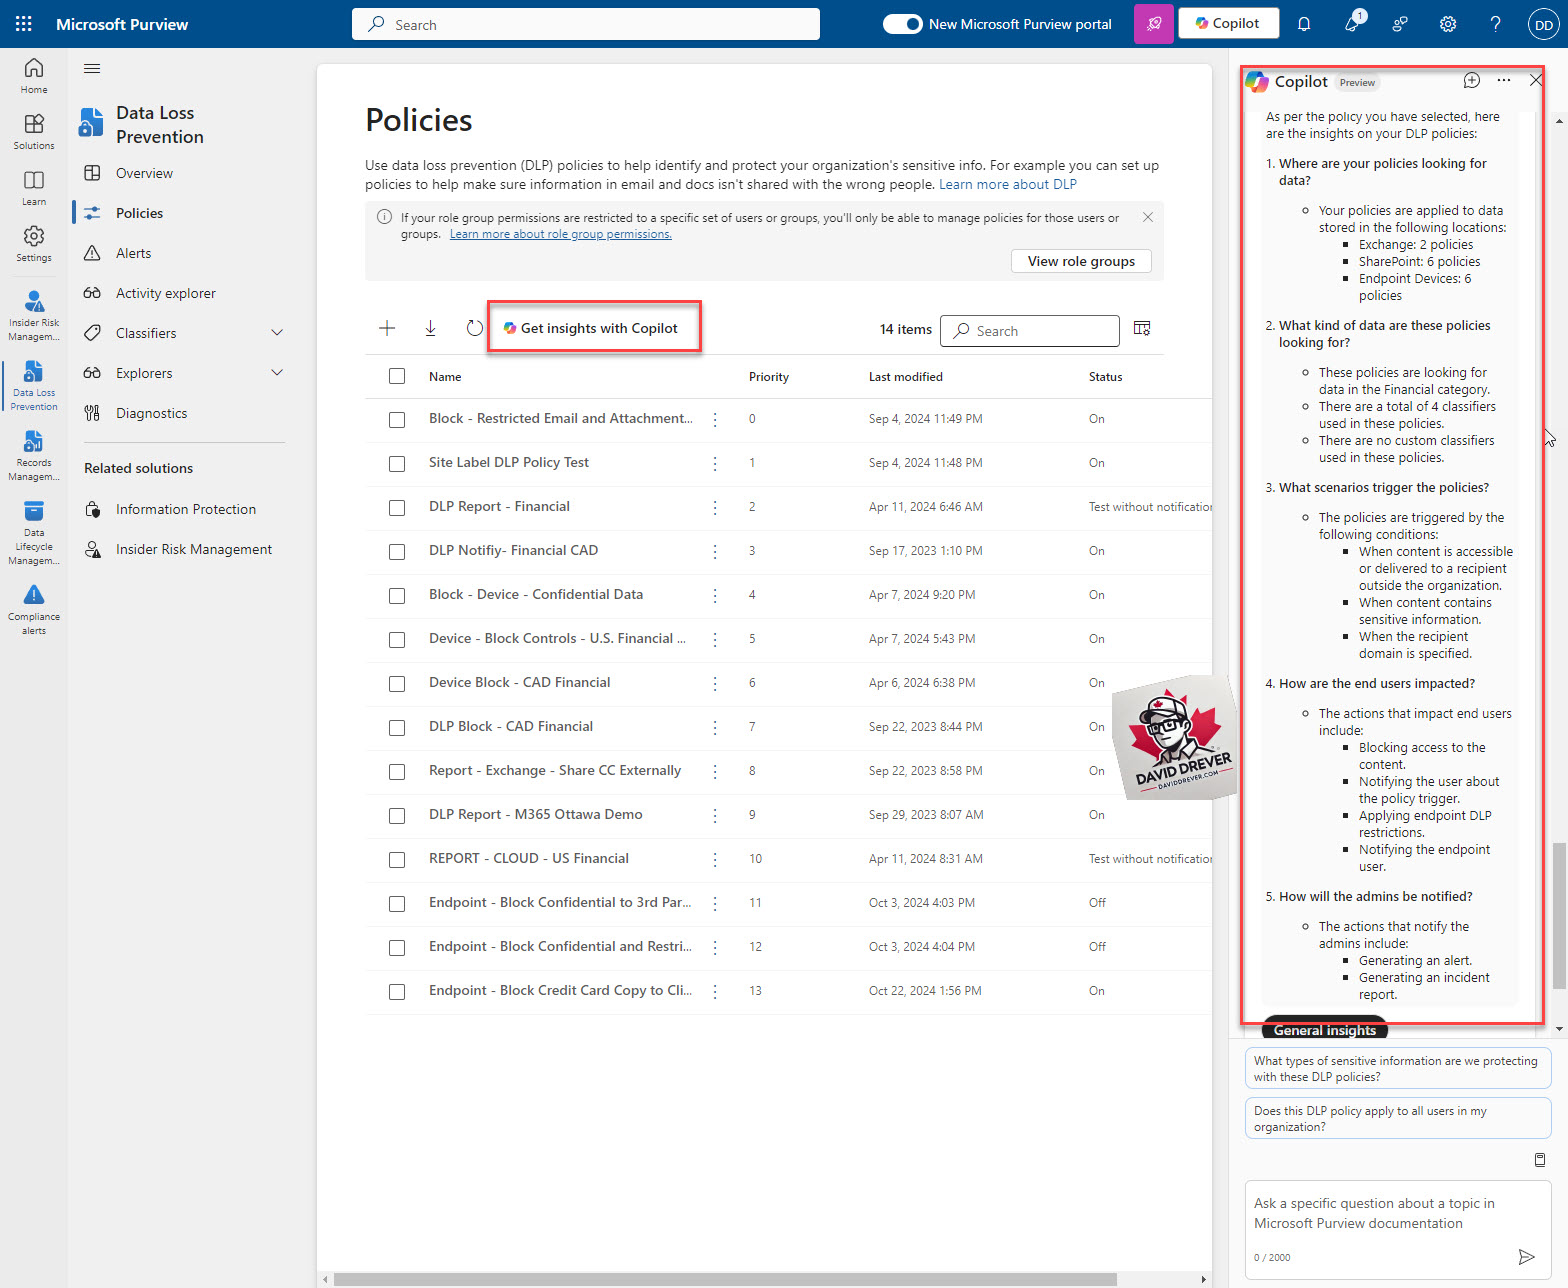Open the app launcher waffle menu
This screenshot has height=1288, width=1568.
24,24
